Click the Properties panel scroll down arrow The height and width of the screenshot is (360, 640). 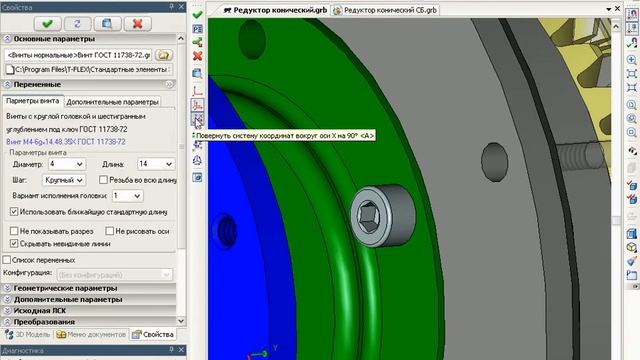click(x=181, y=321)
